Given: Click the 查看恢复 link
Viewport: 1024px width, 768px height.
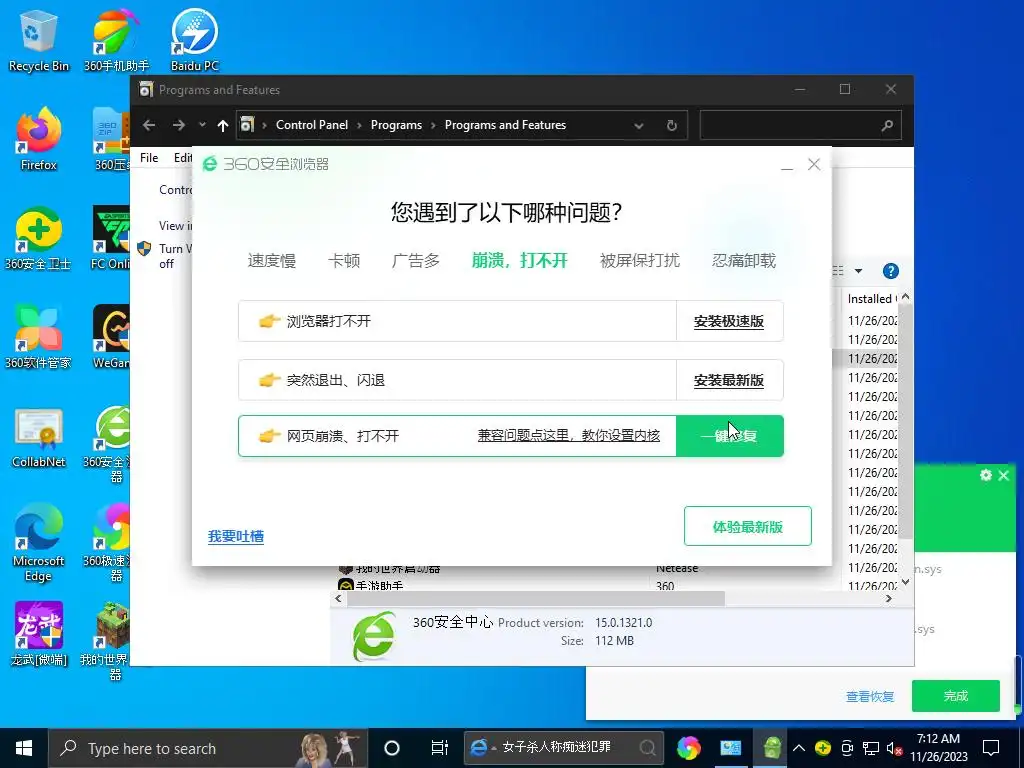Looking at the screenshot, I should tap(870, 697).
